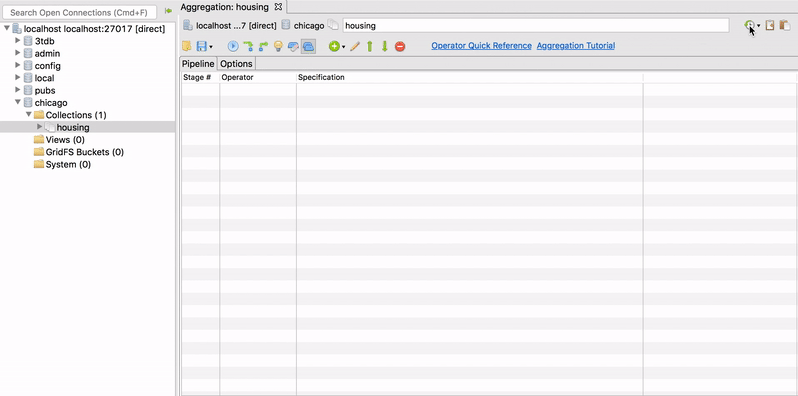This screenshot has height=396, width=798.
Task: Expand the 3tdb database node
Action: pyautogui.click(x=18, y=40)
